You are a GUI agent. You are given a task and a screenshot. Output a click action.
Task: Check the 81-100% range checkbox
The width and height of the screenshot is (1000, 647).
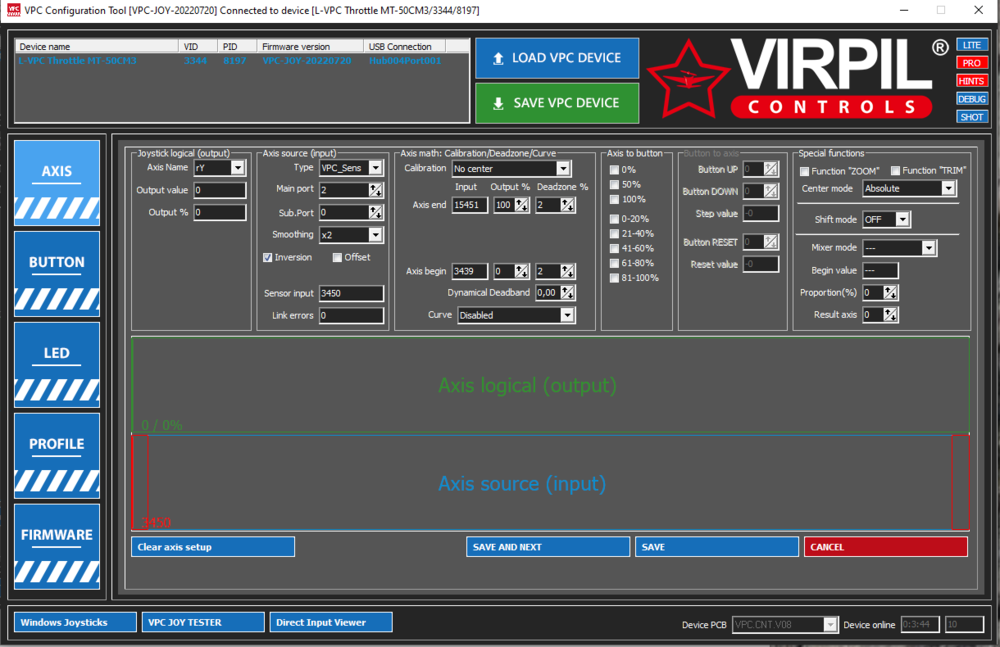click(614, 278)
